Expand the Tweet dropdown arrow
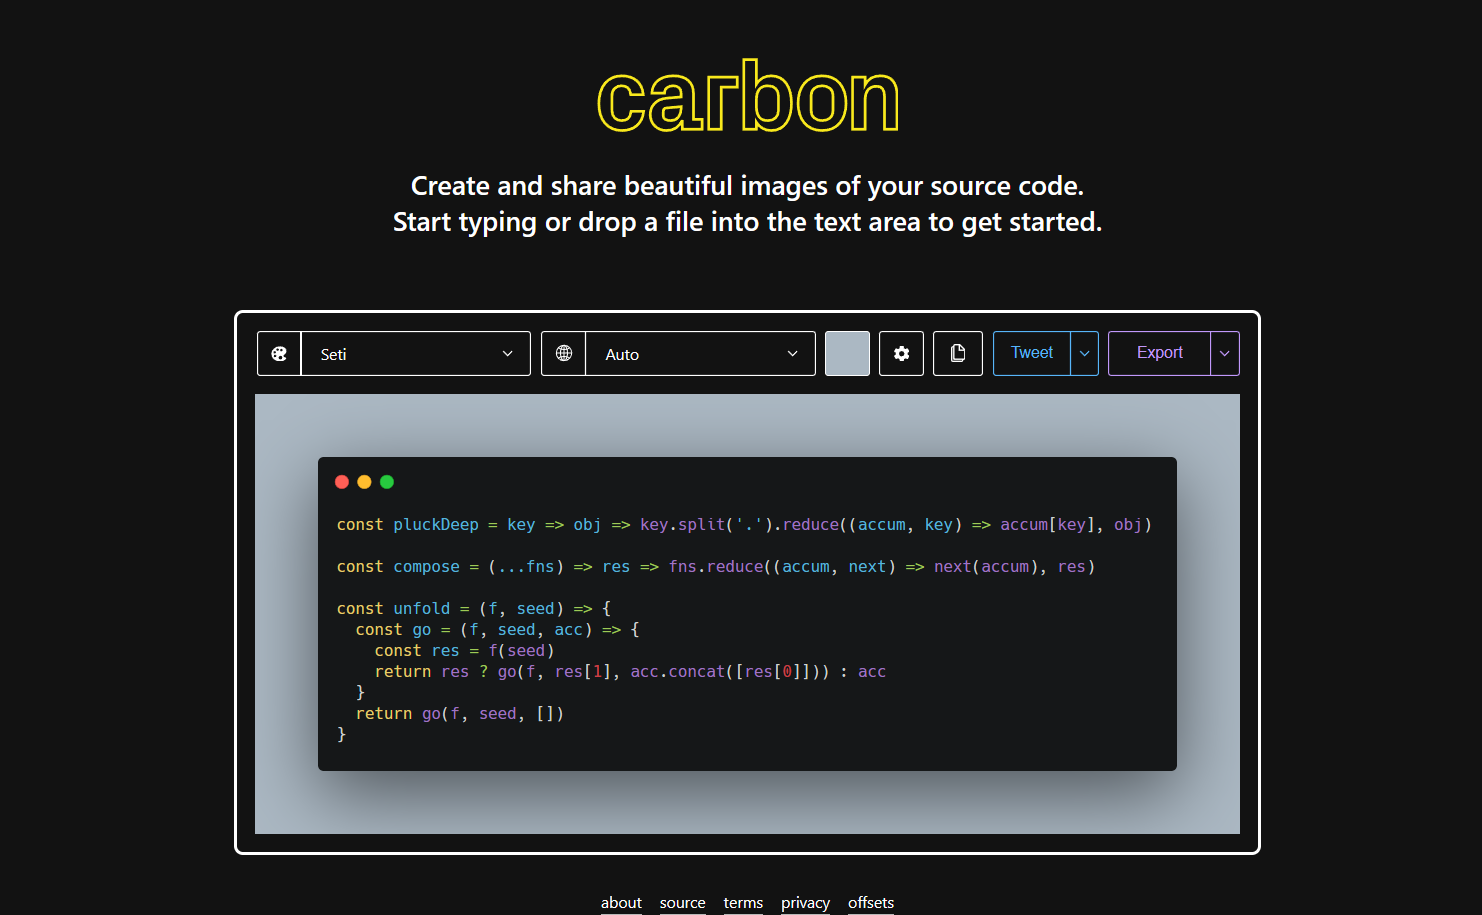Viewport: 1482px width, 915px height. (1085, 354)
